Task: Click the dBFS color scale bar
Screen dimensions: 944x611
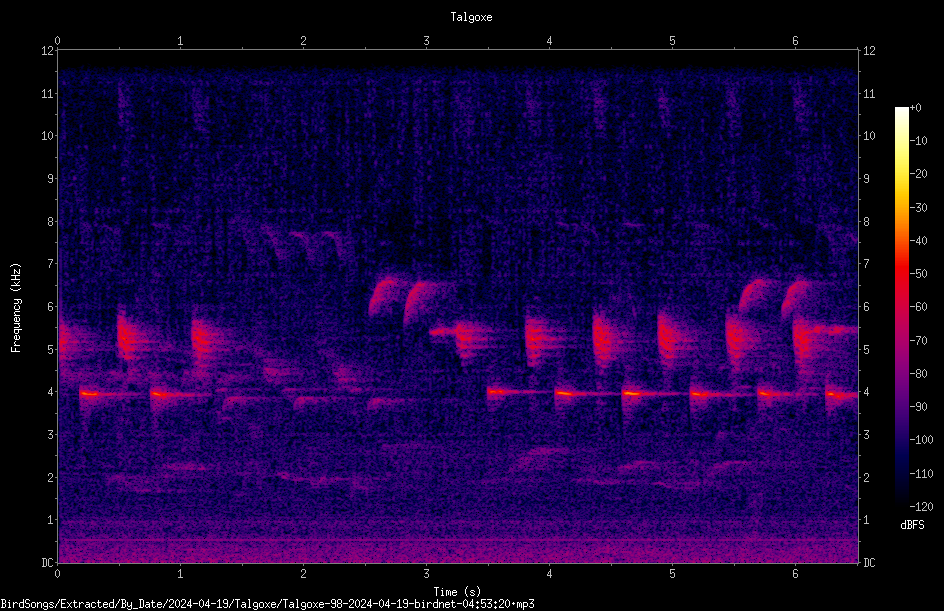Action: click(x=901, y=306)
